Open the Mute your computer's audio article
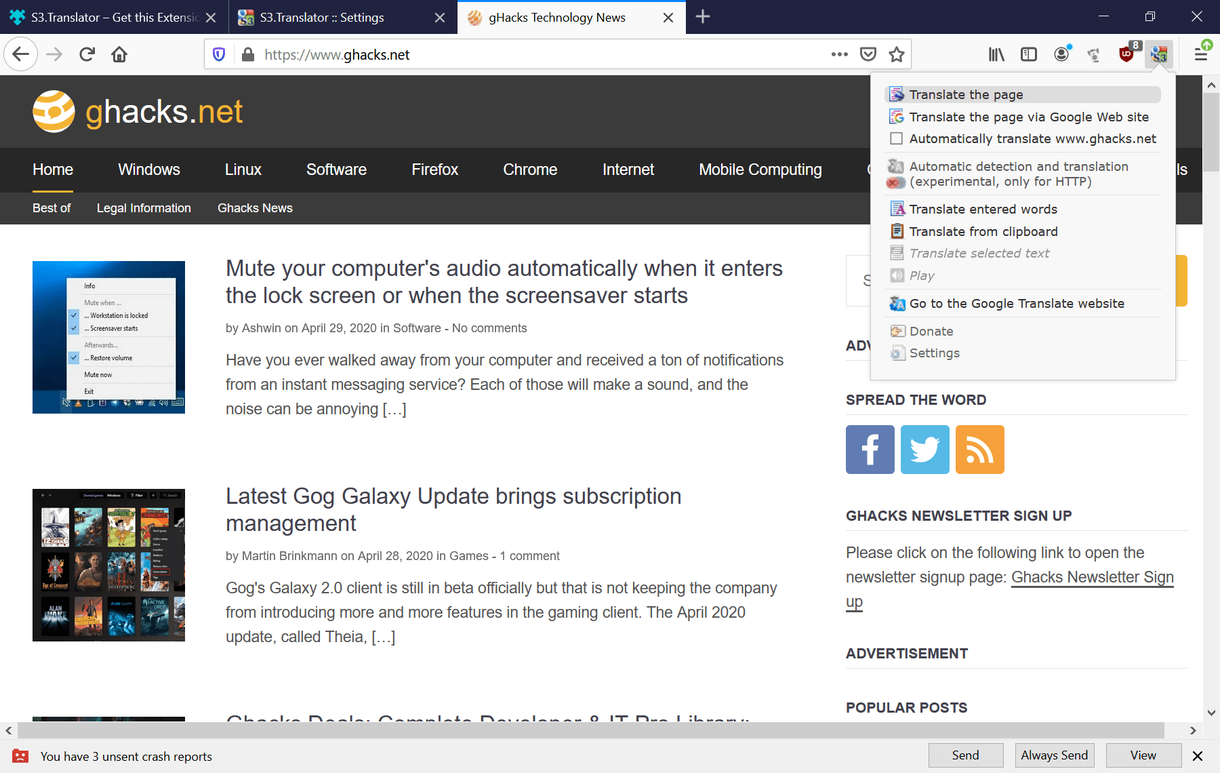Screen dimensions: 1220x773 504,282
